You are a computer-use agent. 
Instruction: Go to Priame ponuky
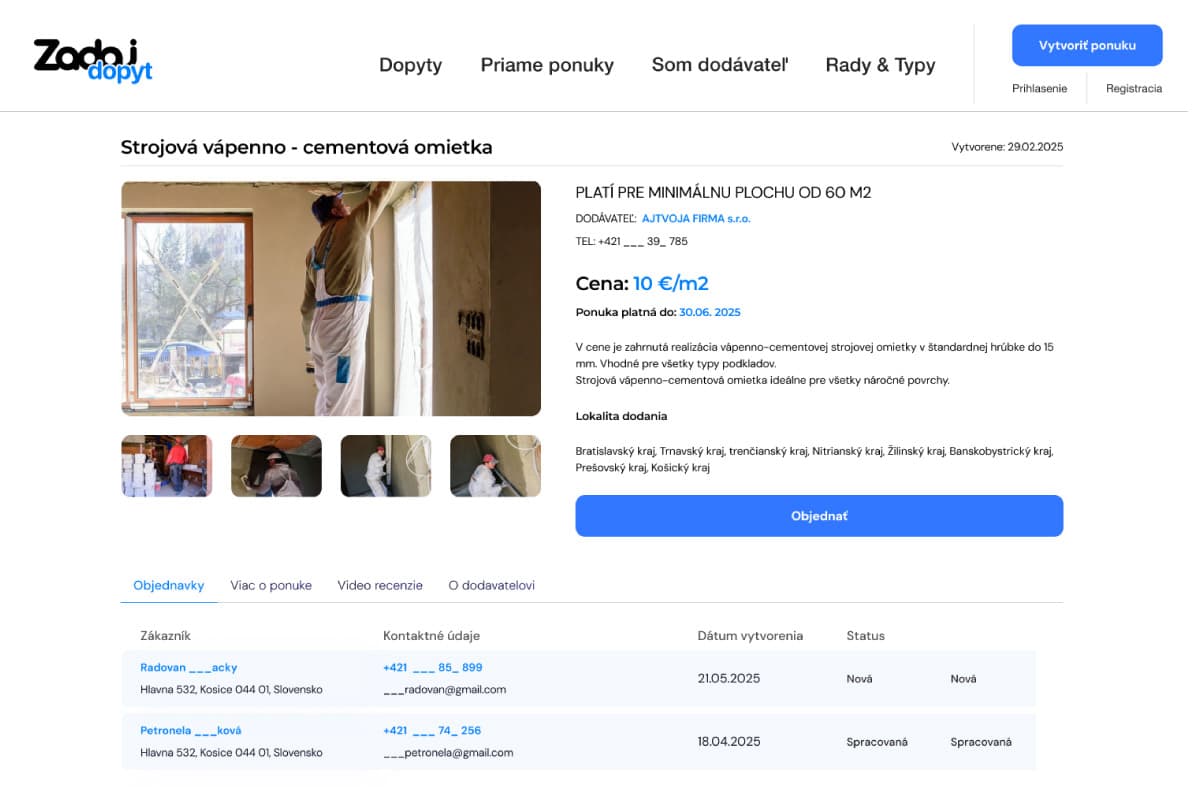pyautogui.click(x=547, y=65)
